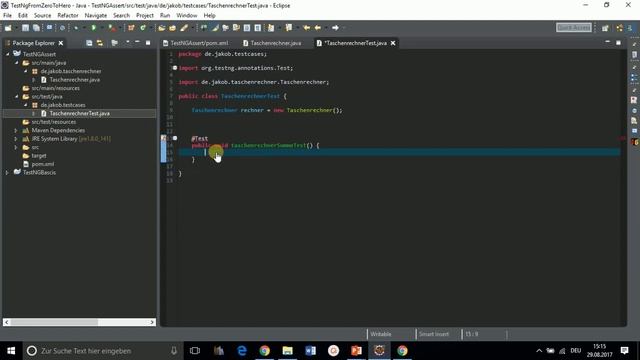Collapse the de.jakob.taschenrechner package
Viewport: 640px width, 360px height.
(x=25, y=71)
